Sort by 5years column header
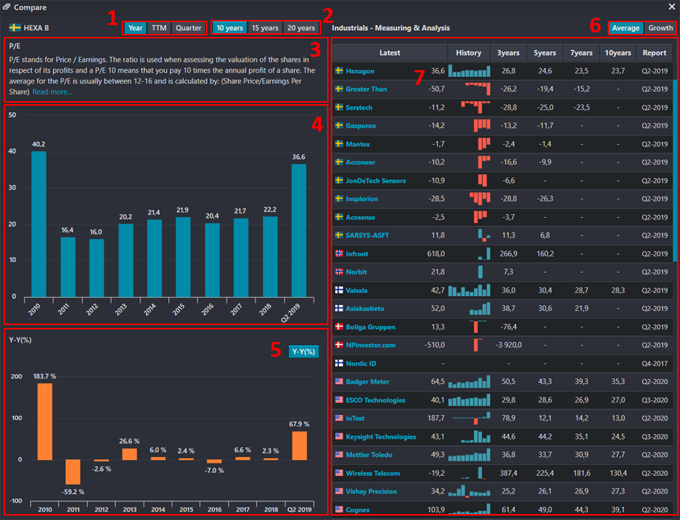The width and height of the screenshot is (680, 520). (x=545, y=52)
